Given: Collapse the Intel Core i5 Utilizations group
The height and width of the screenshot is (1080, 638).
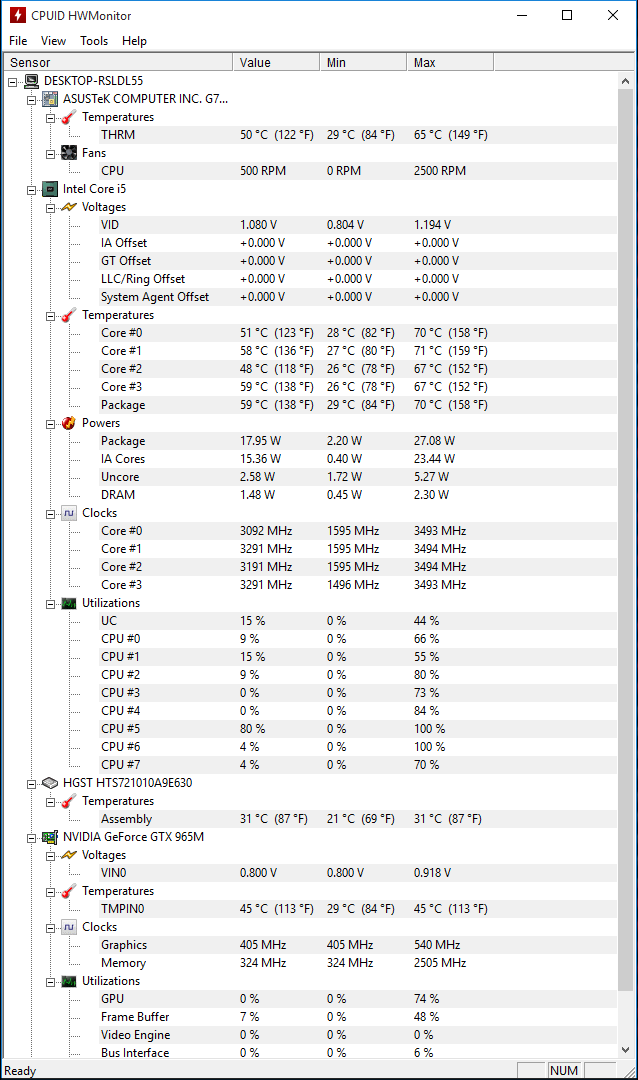Looking at the screenshot, I should (50, 604).
